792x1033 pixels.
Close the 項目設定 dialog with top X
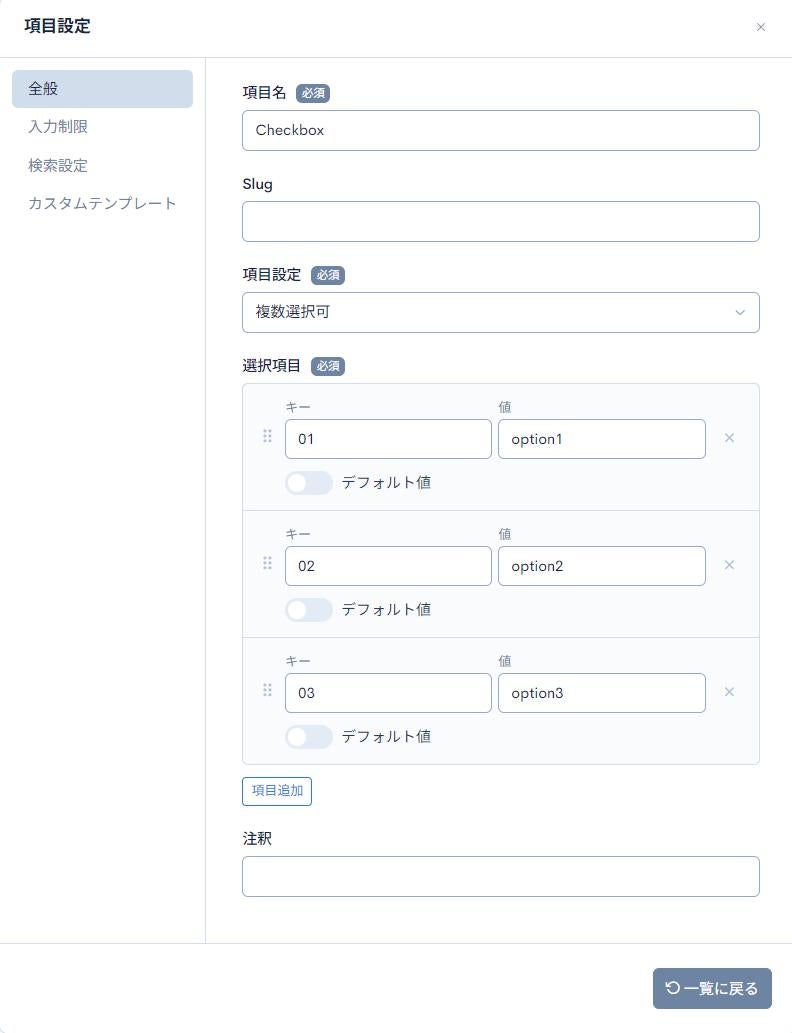point(761,27)
